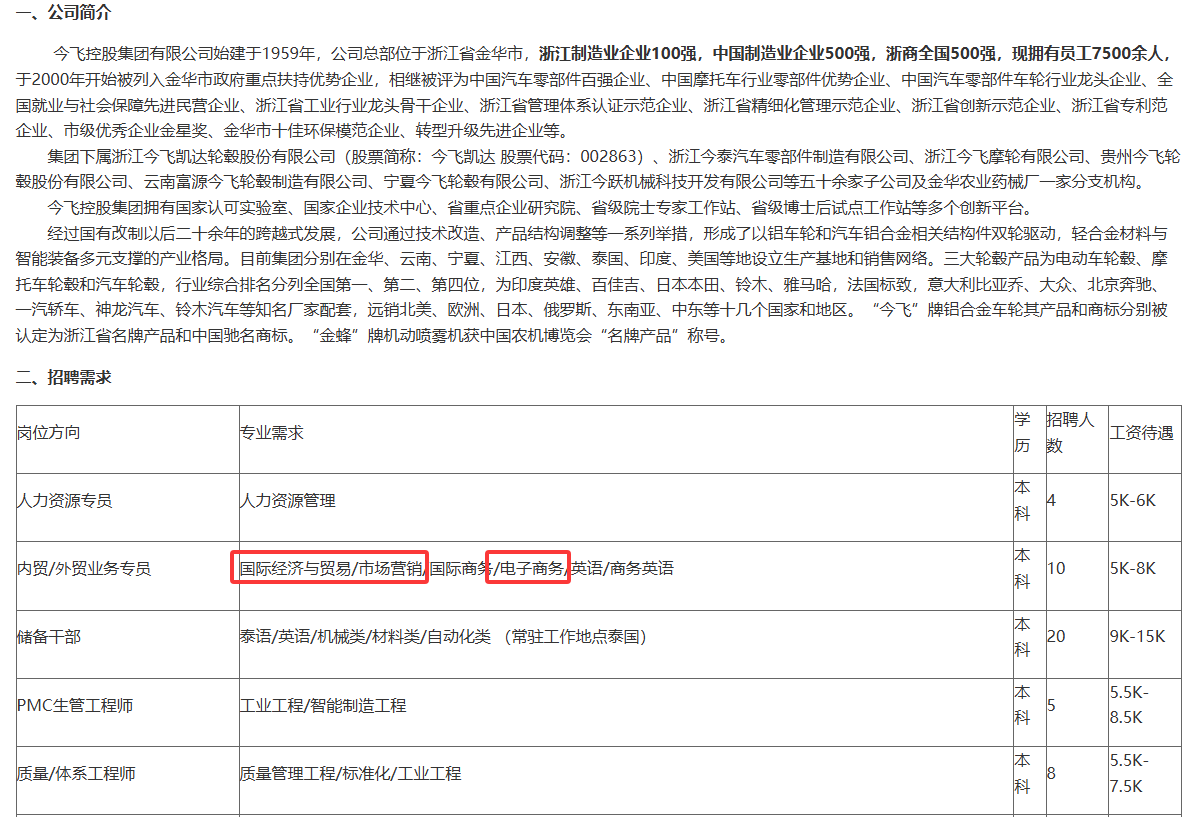Image resolution: width=1186 pixels, height=817 pixels.
Task: Select the 质量/体系工程师 position cell
Action: (x=76, y=773)
